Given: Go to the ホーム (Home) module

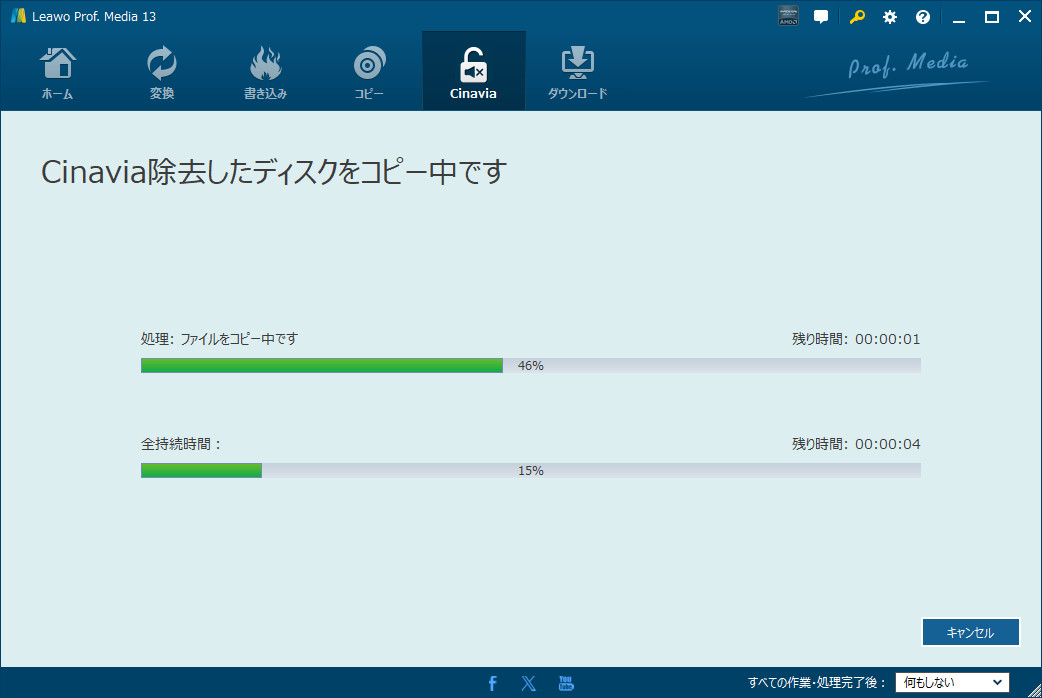Looking at the screenshot, I should [x=58, y=72].
